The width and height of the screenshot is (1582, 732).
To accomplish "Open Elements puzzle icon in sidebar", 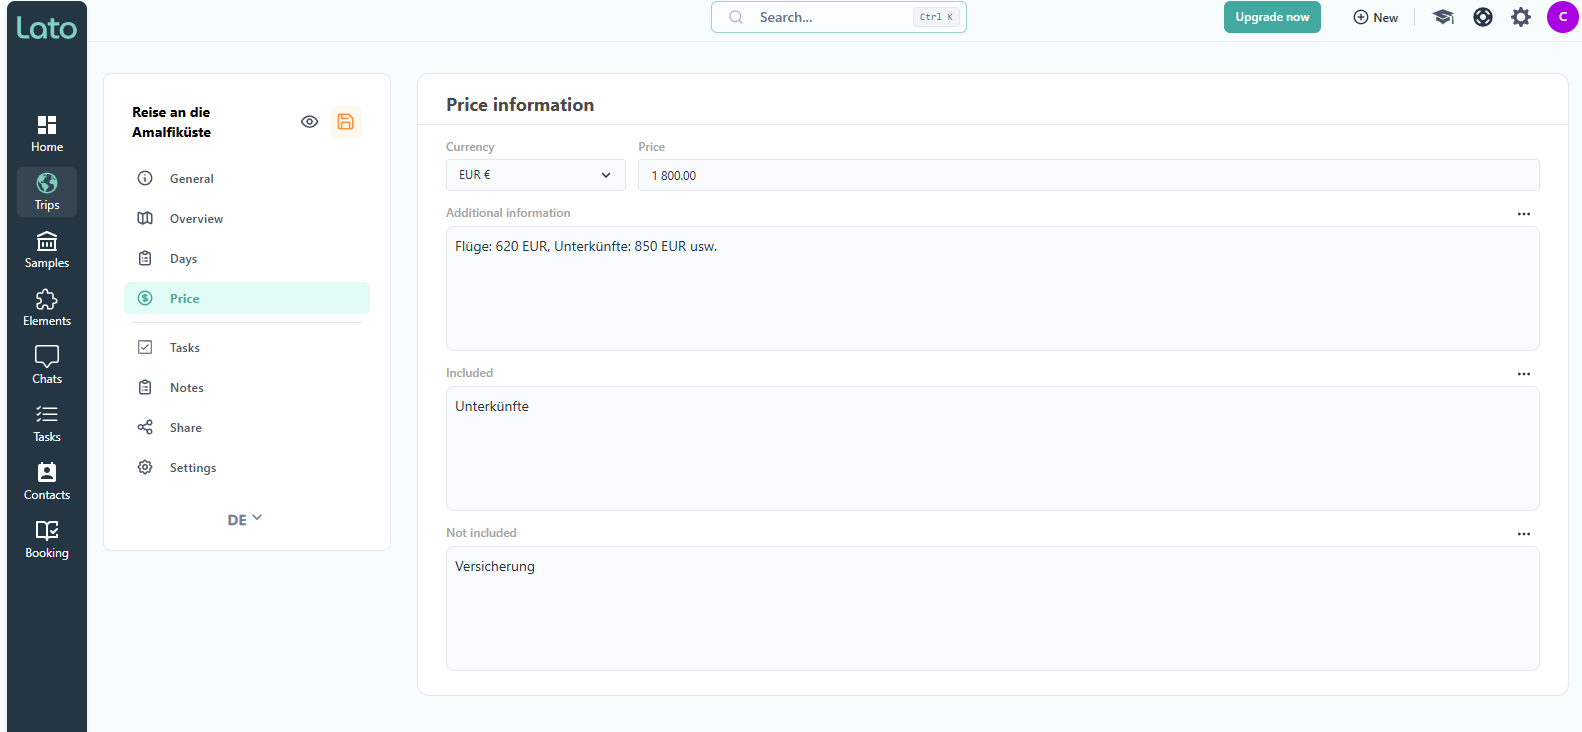I will pos(47,308).
